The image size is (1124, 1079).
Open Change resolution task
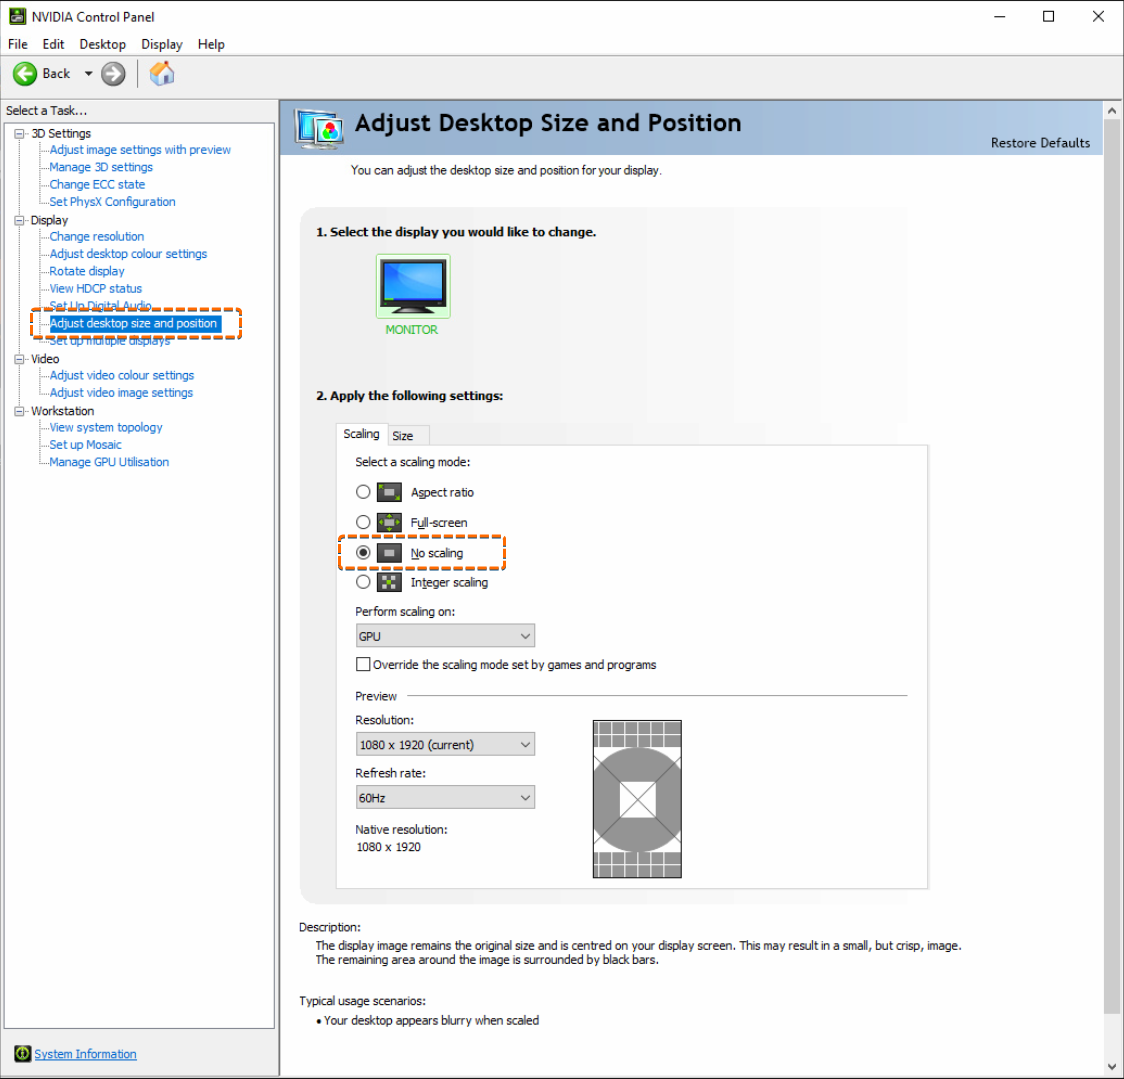click(97, 237)
